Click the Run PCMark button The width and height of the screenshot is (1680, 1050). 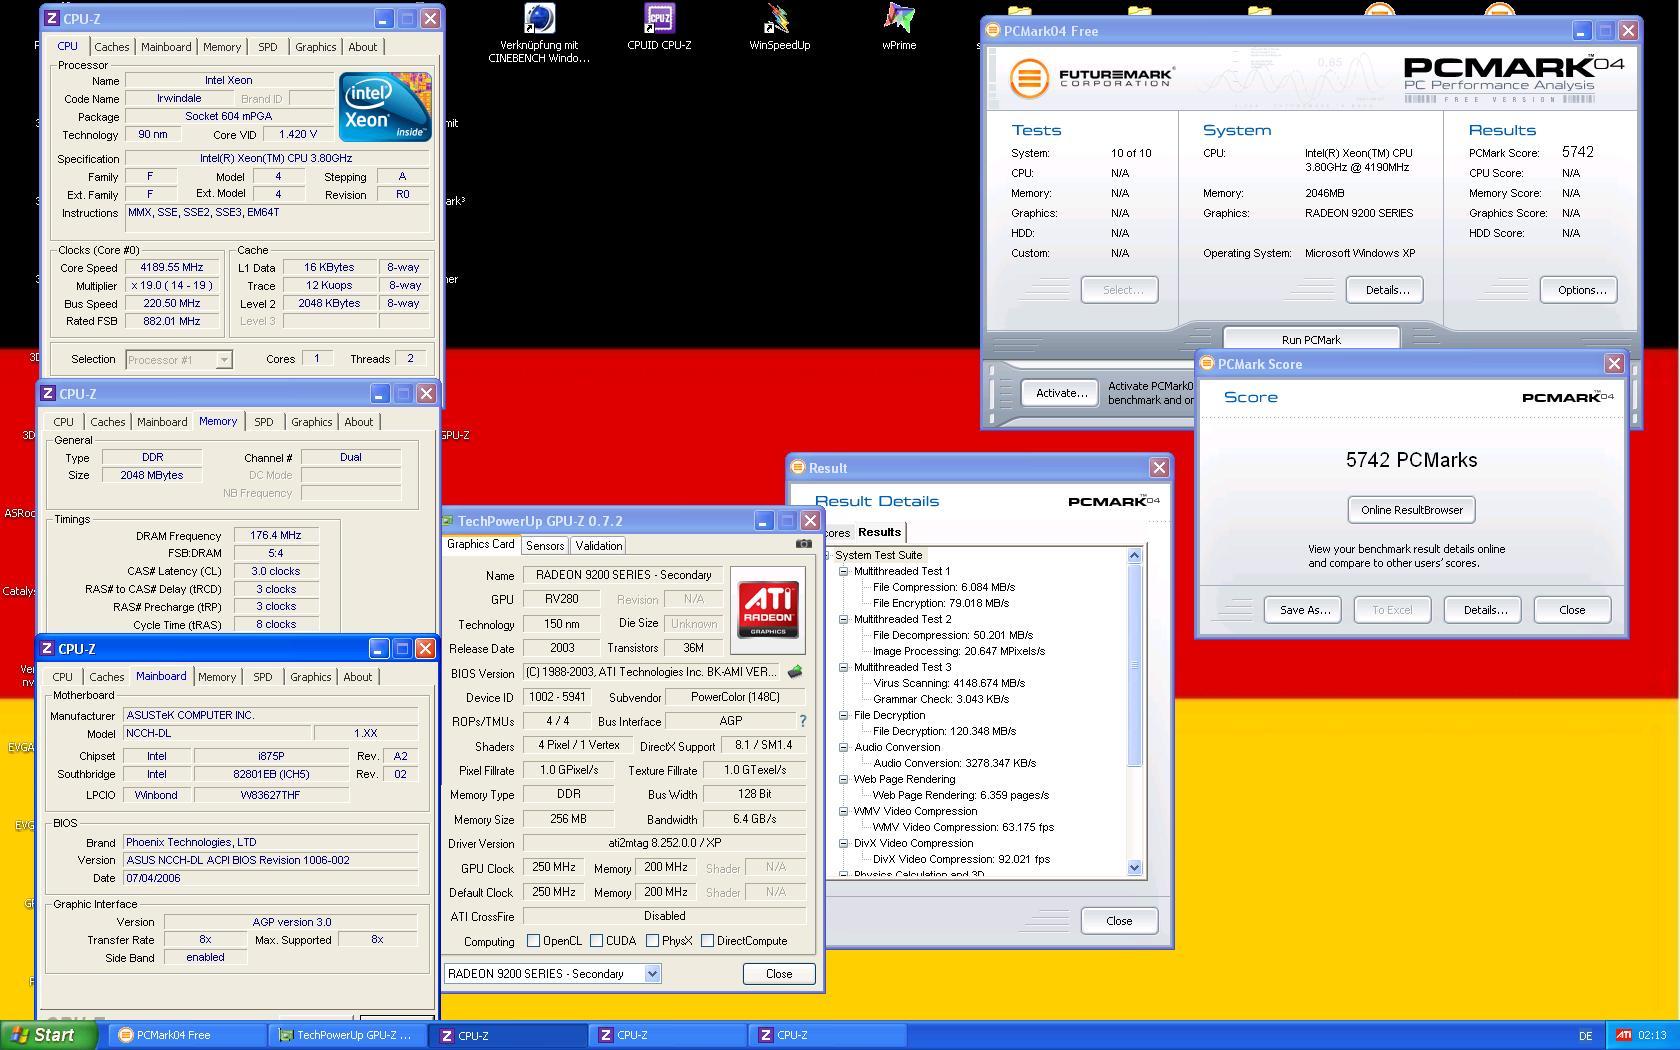click(x=1311, y=339)
